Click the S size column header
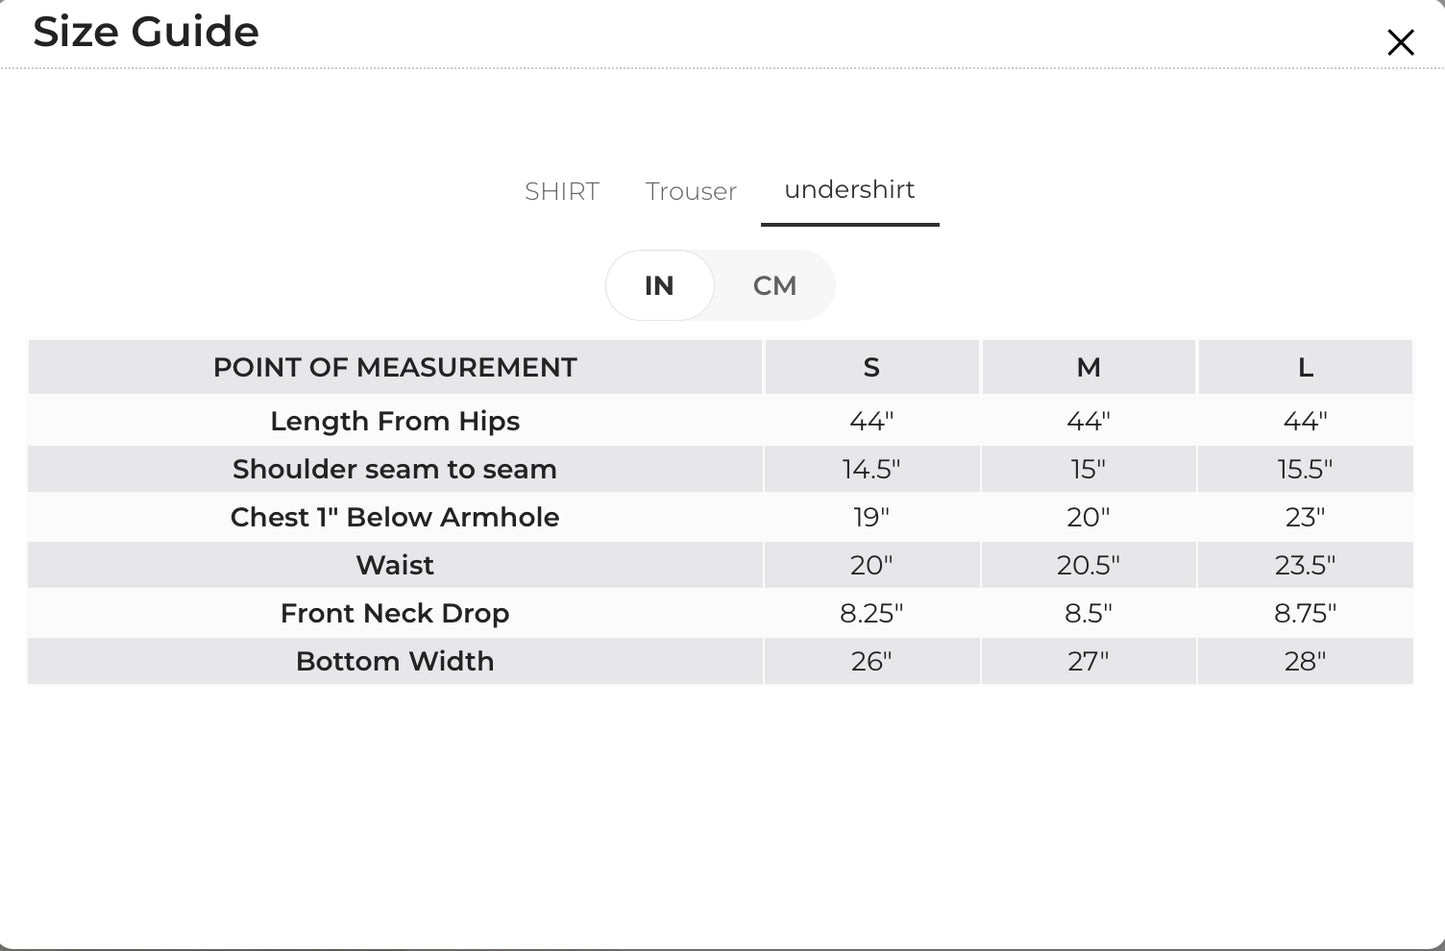The width and height of the screenshot is (1445, 951). pos(871,367)
